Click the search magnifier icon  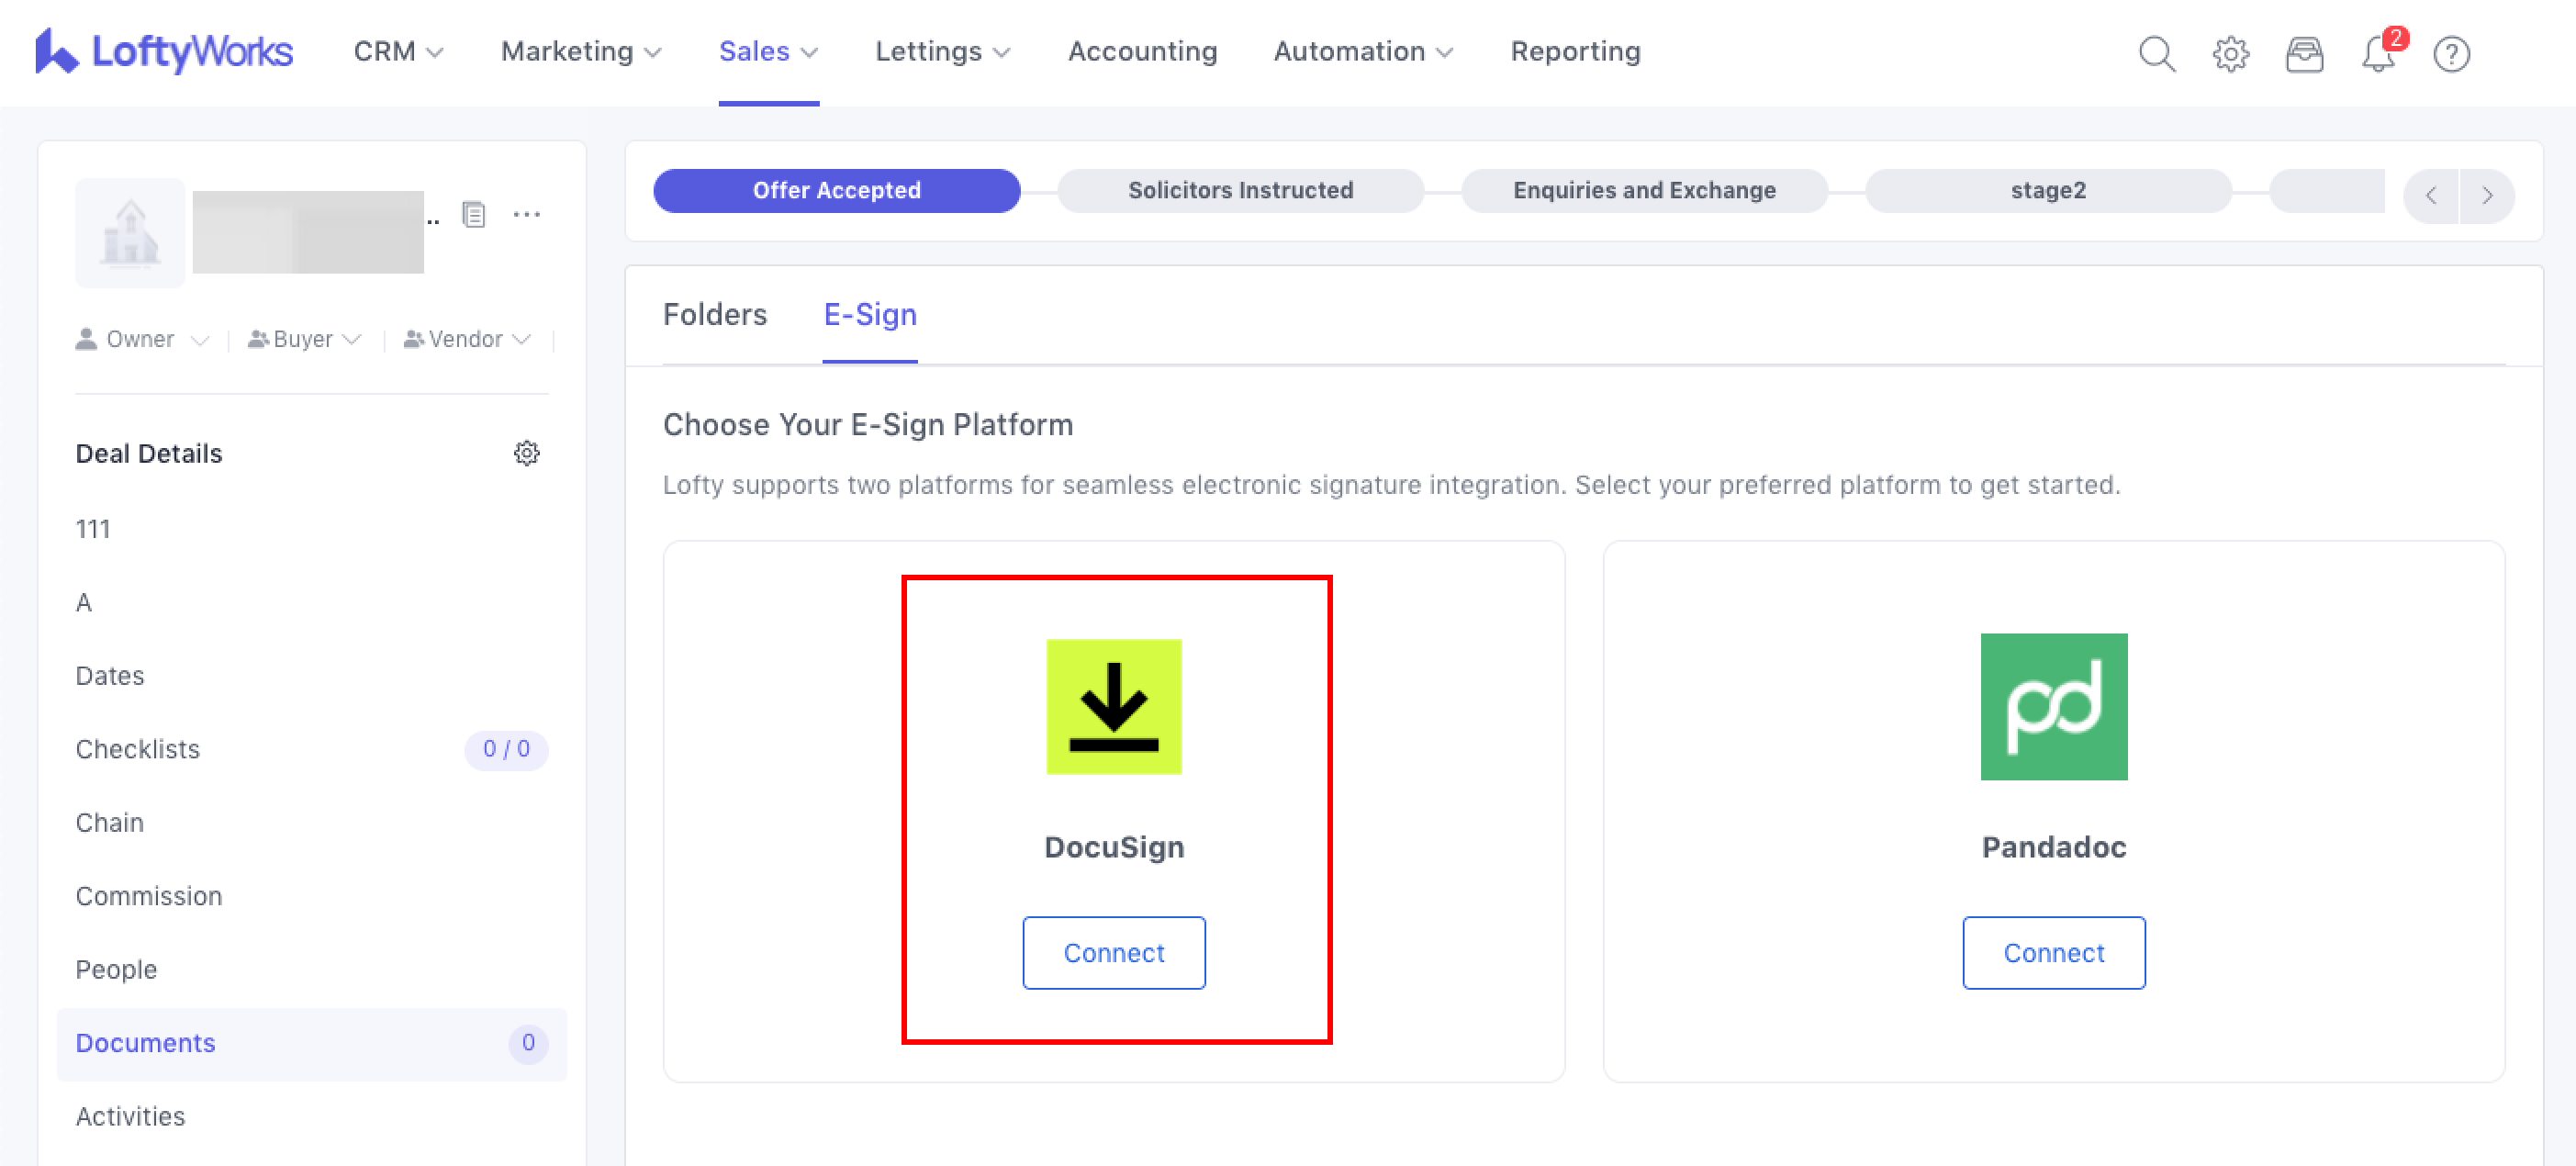pos(2156,53)
